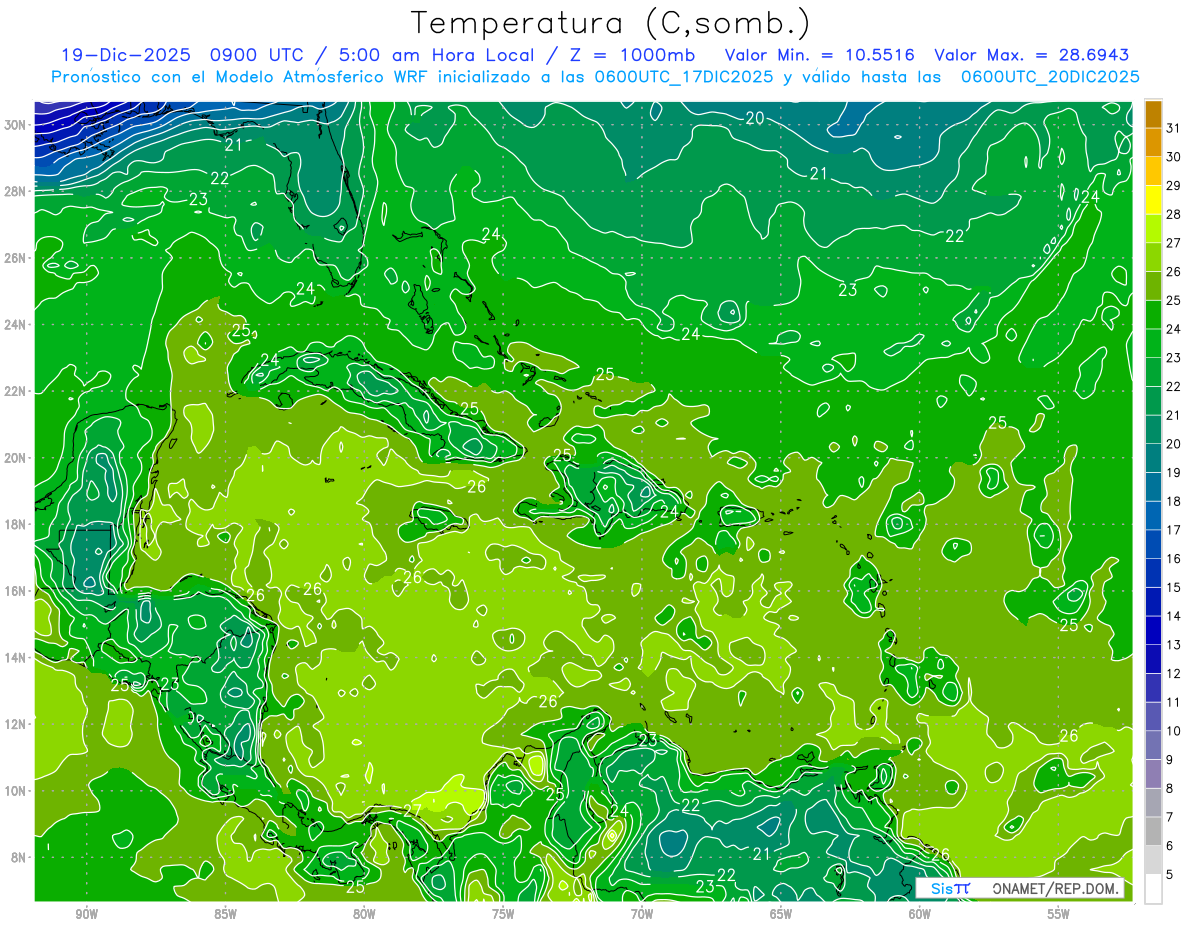Screen dimensions: 1200x927
Task: Click the "ONAMET/REP.DOM." credit label
Action: coord(1056,888)
